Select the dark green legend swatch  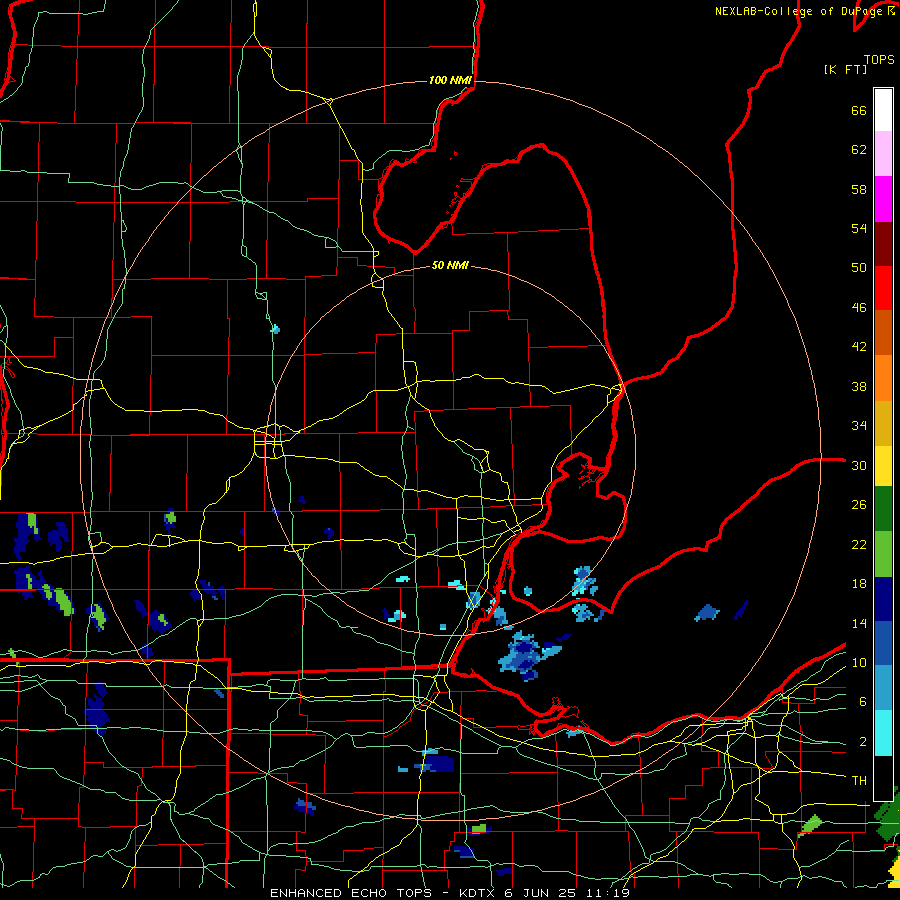pos(883,509)
